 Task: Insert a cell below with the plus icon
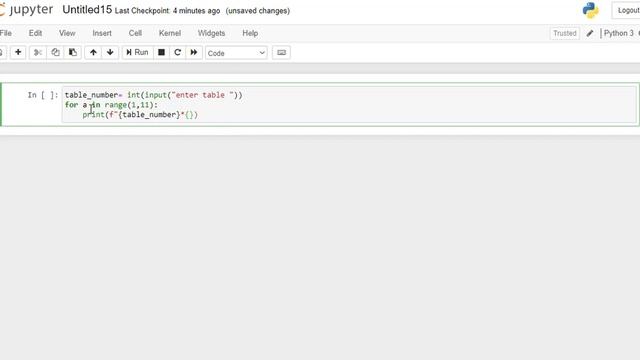click(18, 52)
